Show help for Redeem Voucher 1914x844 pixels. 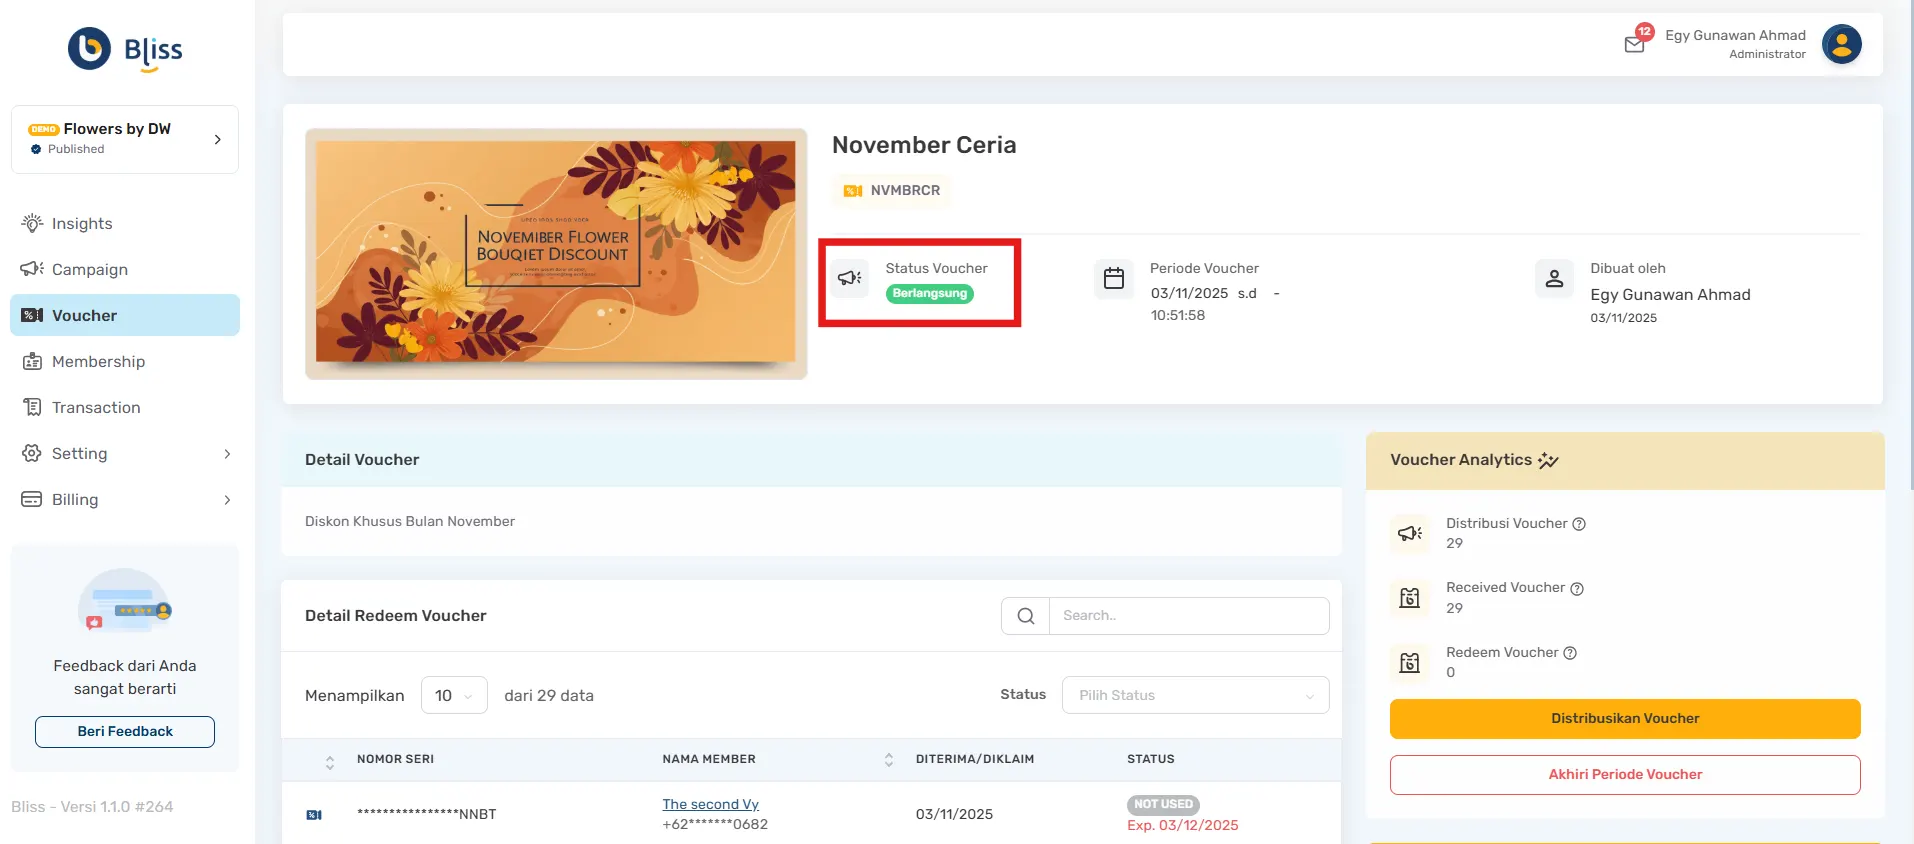pyautogui.click(x=1570, y=653)
